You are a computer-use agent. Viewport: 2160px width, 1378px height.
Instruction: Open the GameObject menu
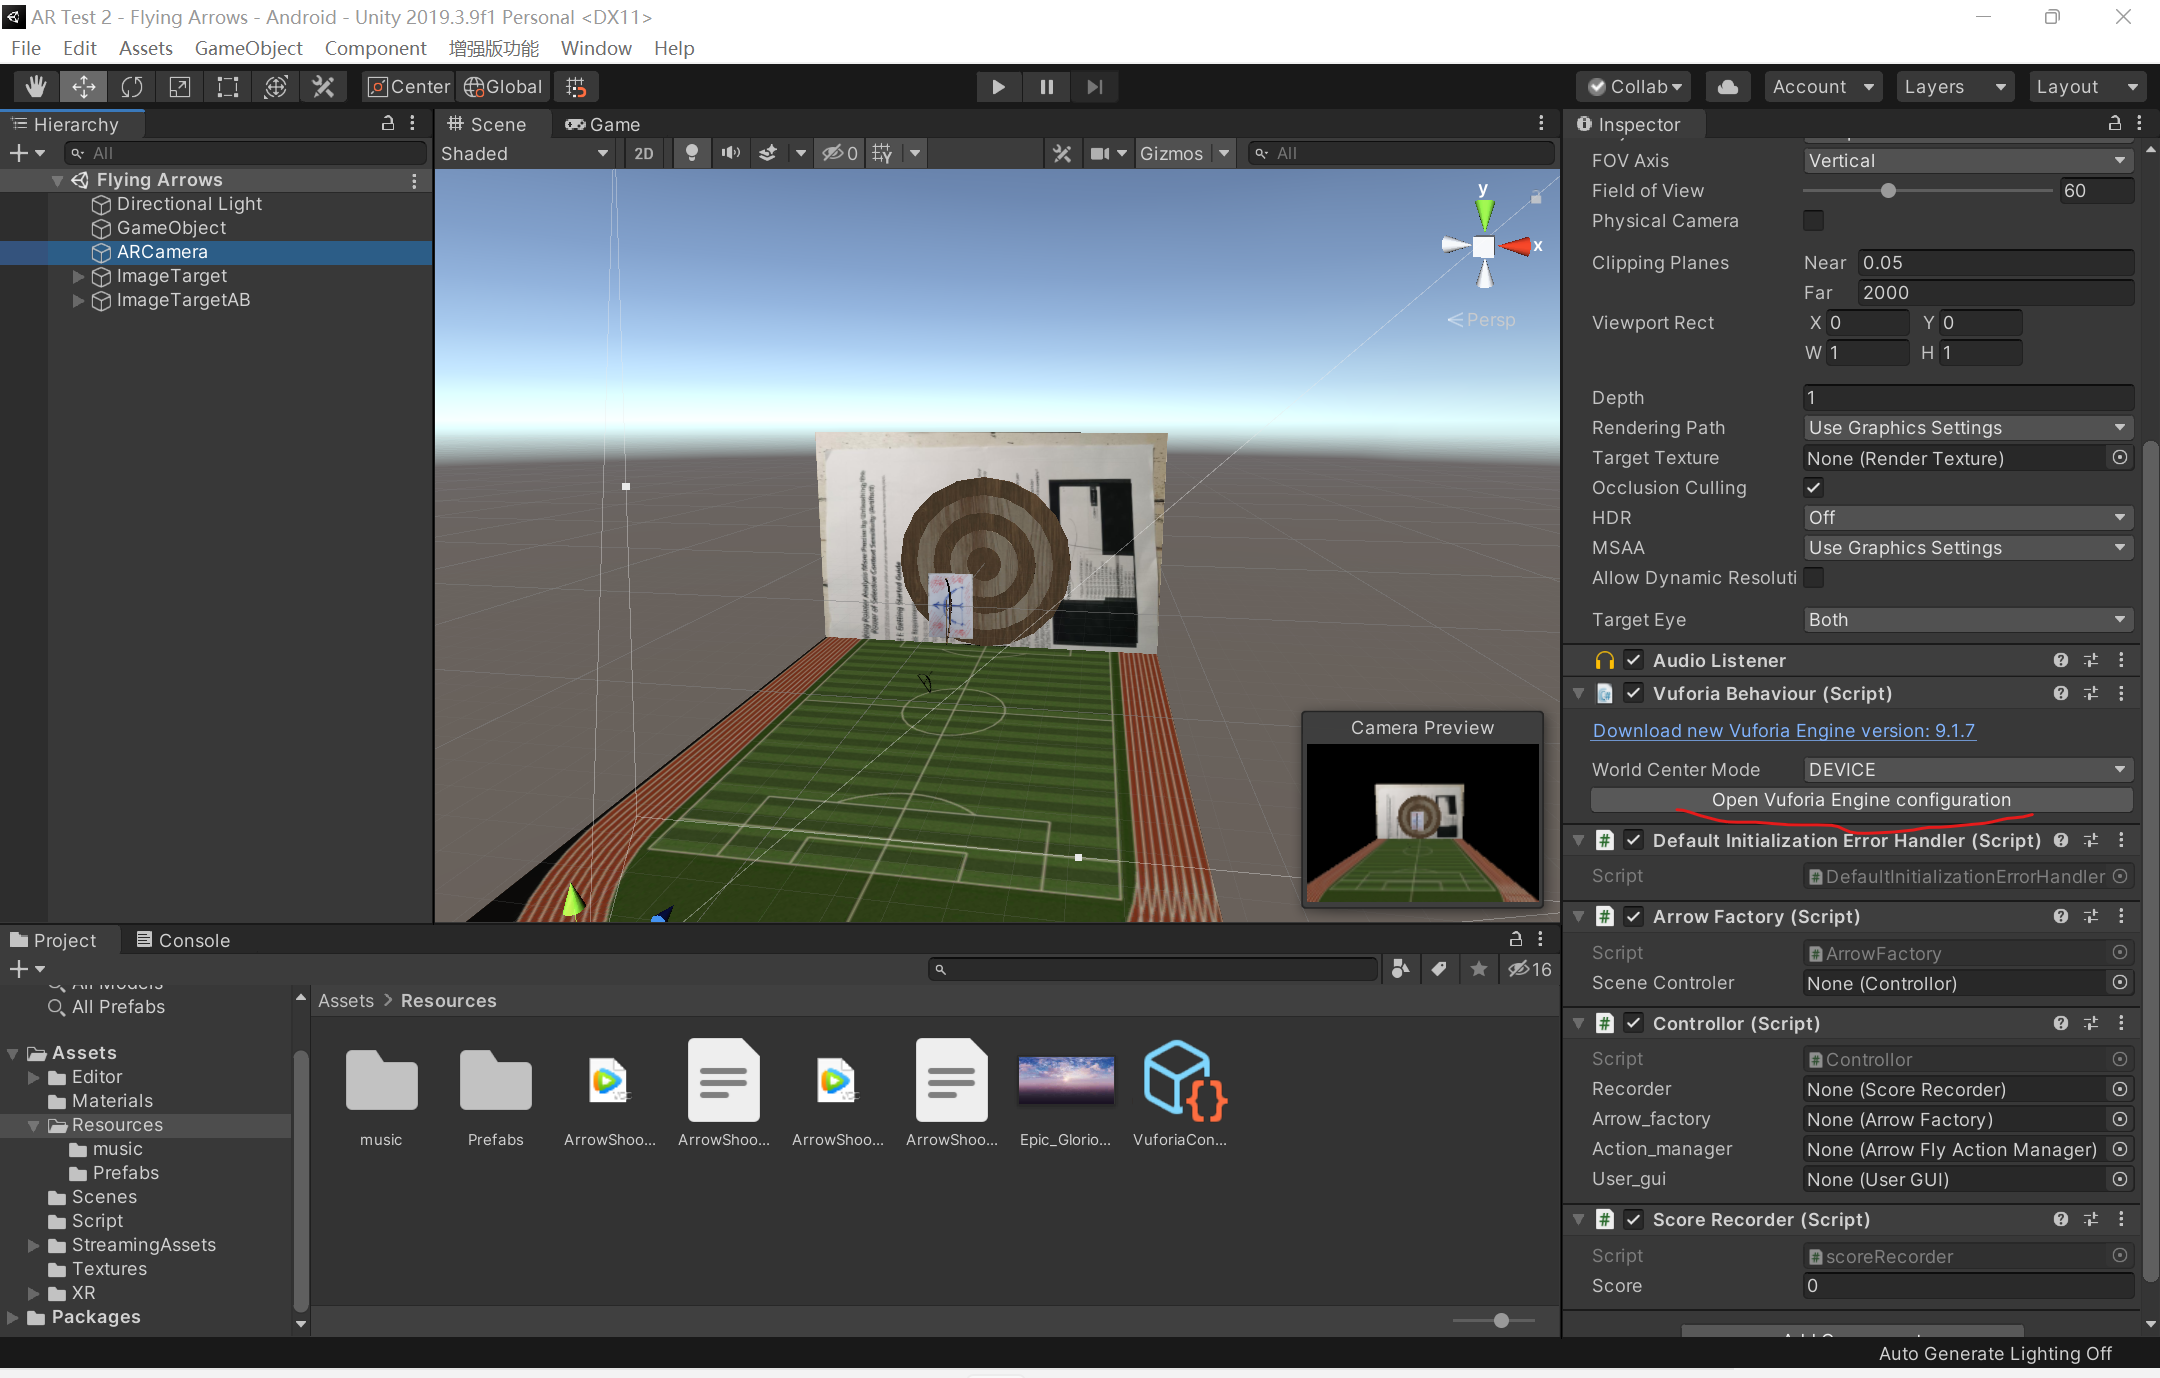[248, 48]
